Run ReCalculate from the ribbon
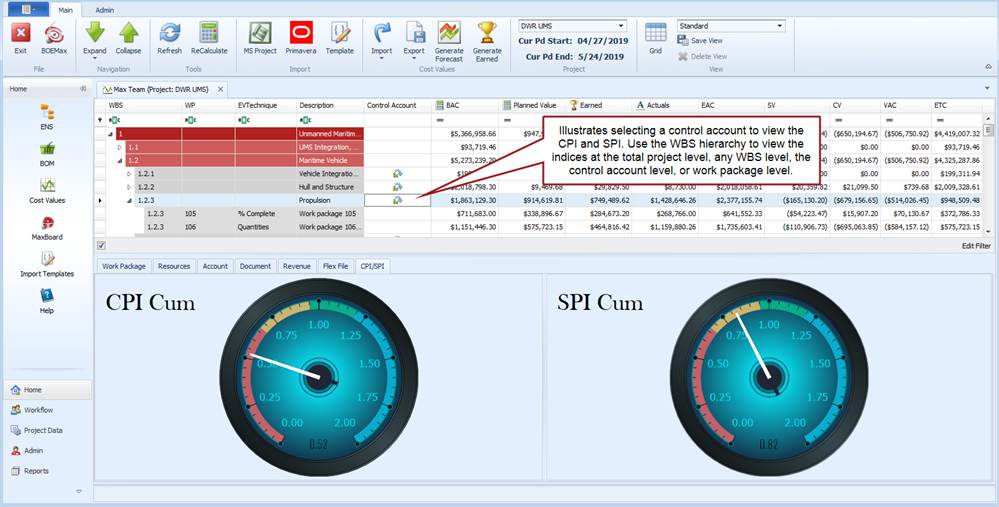The height and width of the screenshot is (507, 999). 208,33
